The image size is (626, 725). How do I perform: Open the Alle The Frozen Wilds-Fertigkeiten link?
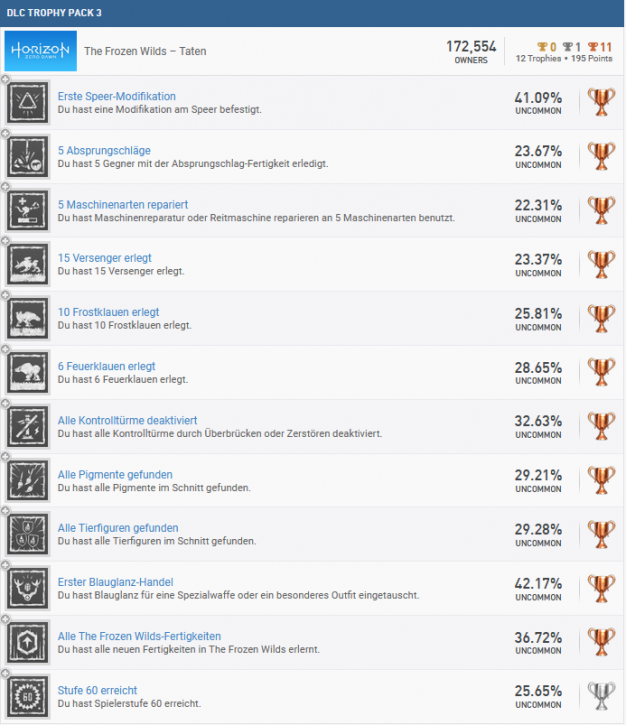point(139,636)
